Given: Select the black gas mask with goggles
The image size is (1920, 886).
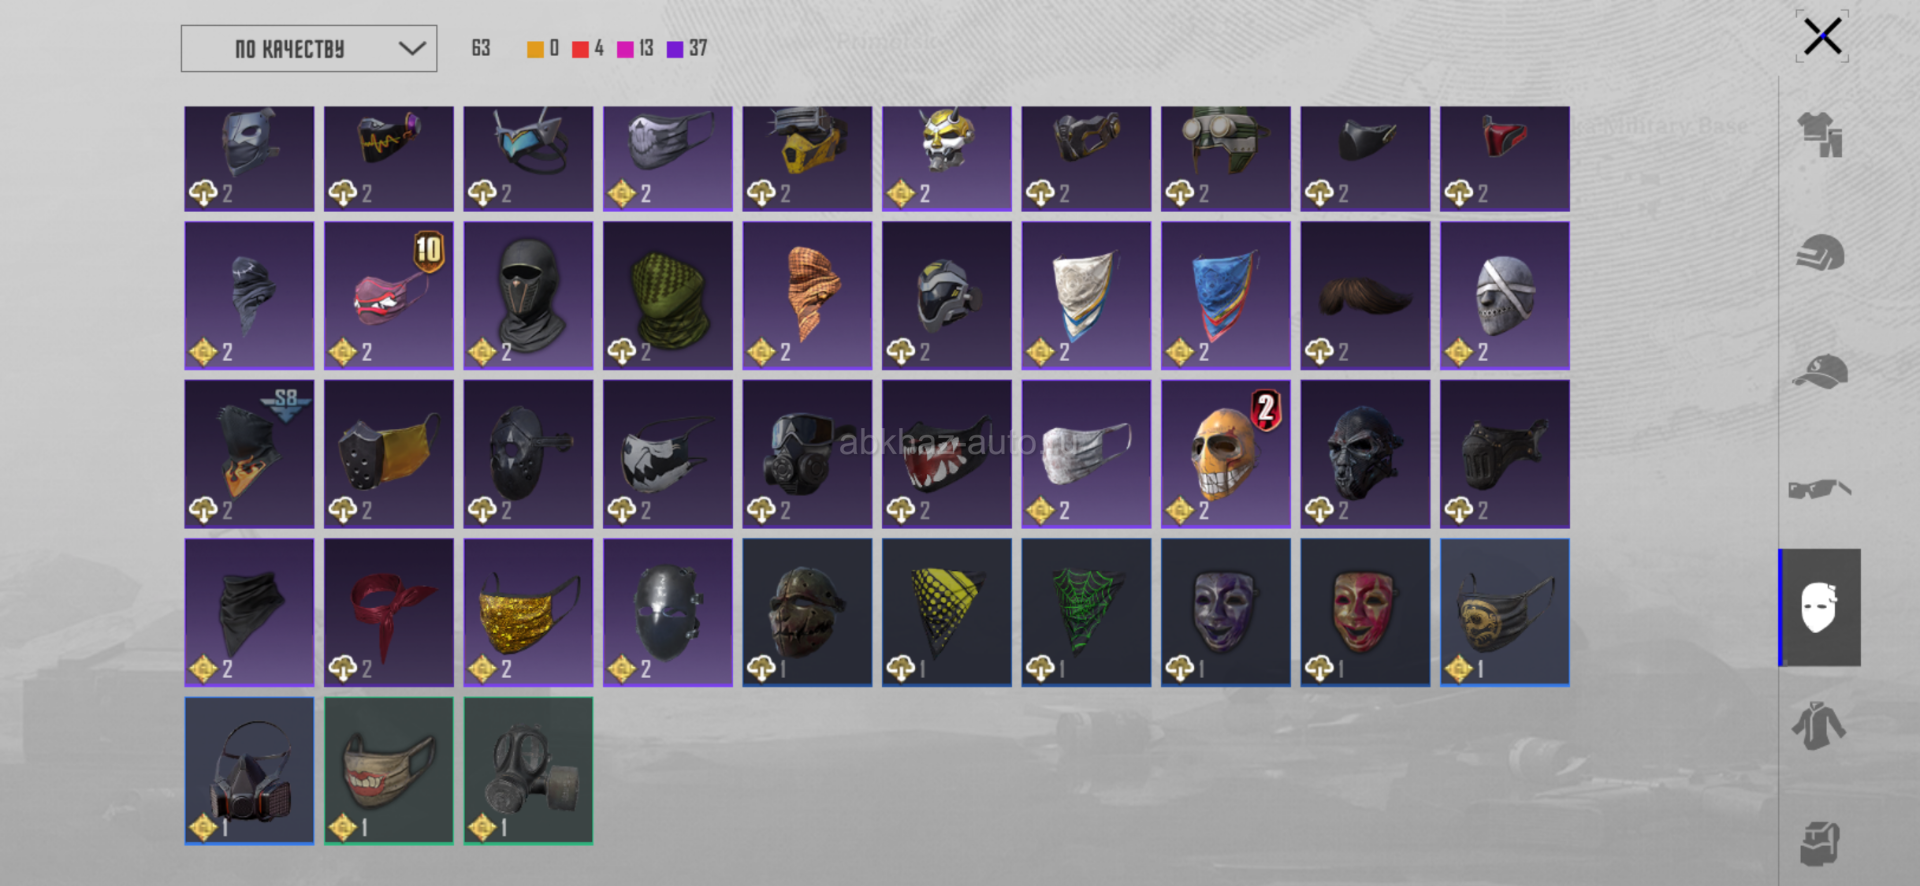Looking at the screenshot, I should pyautogui.click(x=807, y=454).
